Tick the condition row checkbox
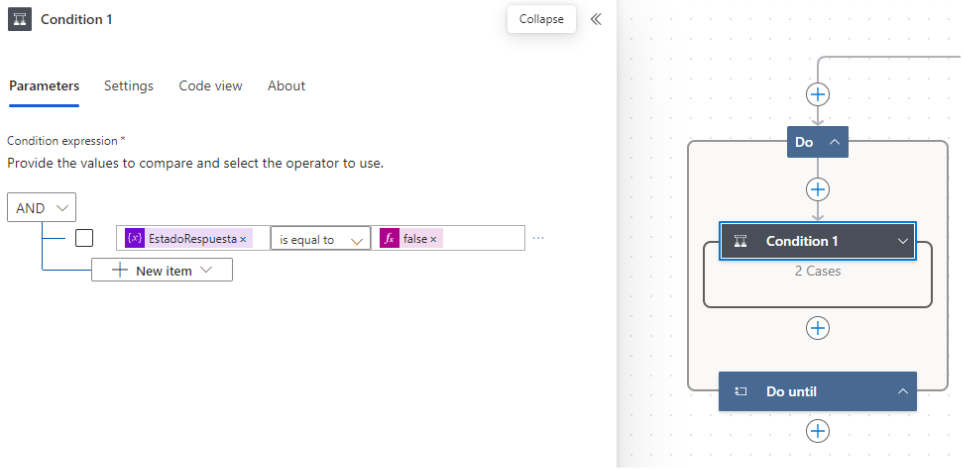The width and height of the screenshot is (963, 470). 85,238
